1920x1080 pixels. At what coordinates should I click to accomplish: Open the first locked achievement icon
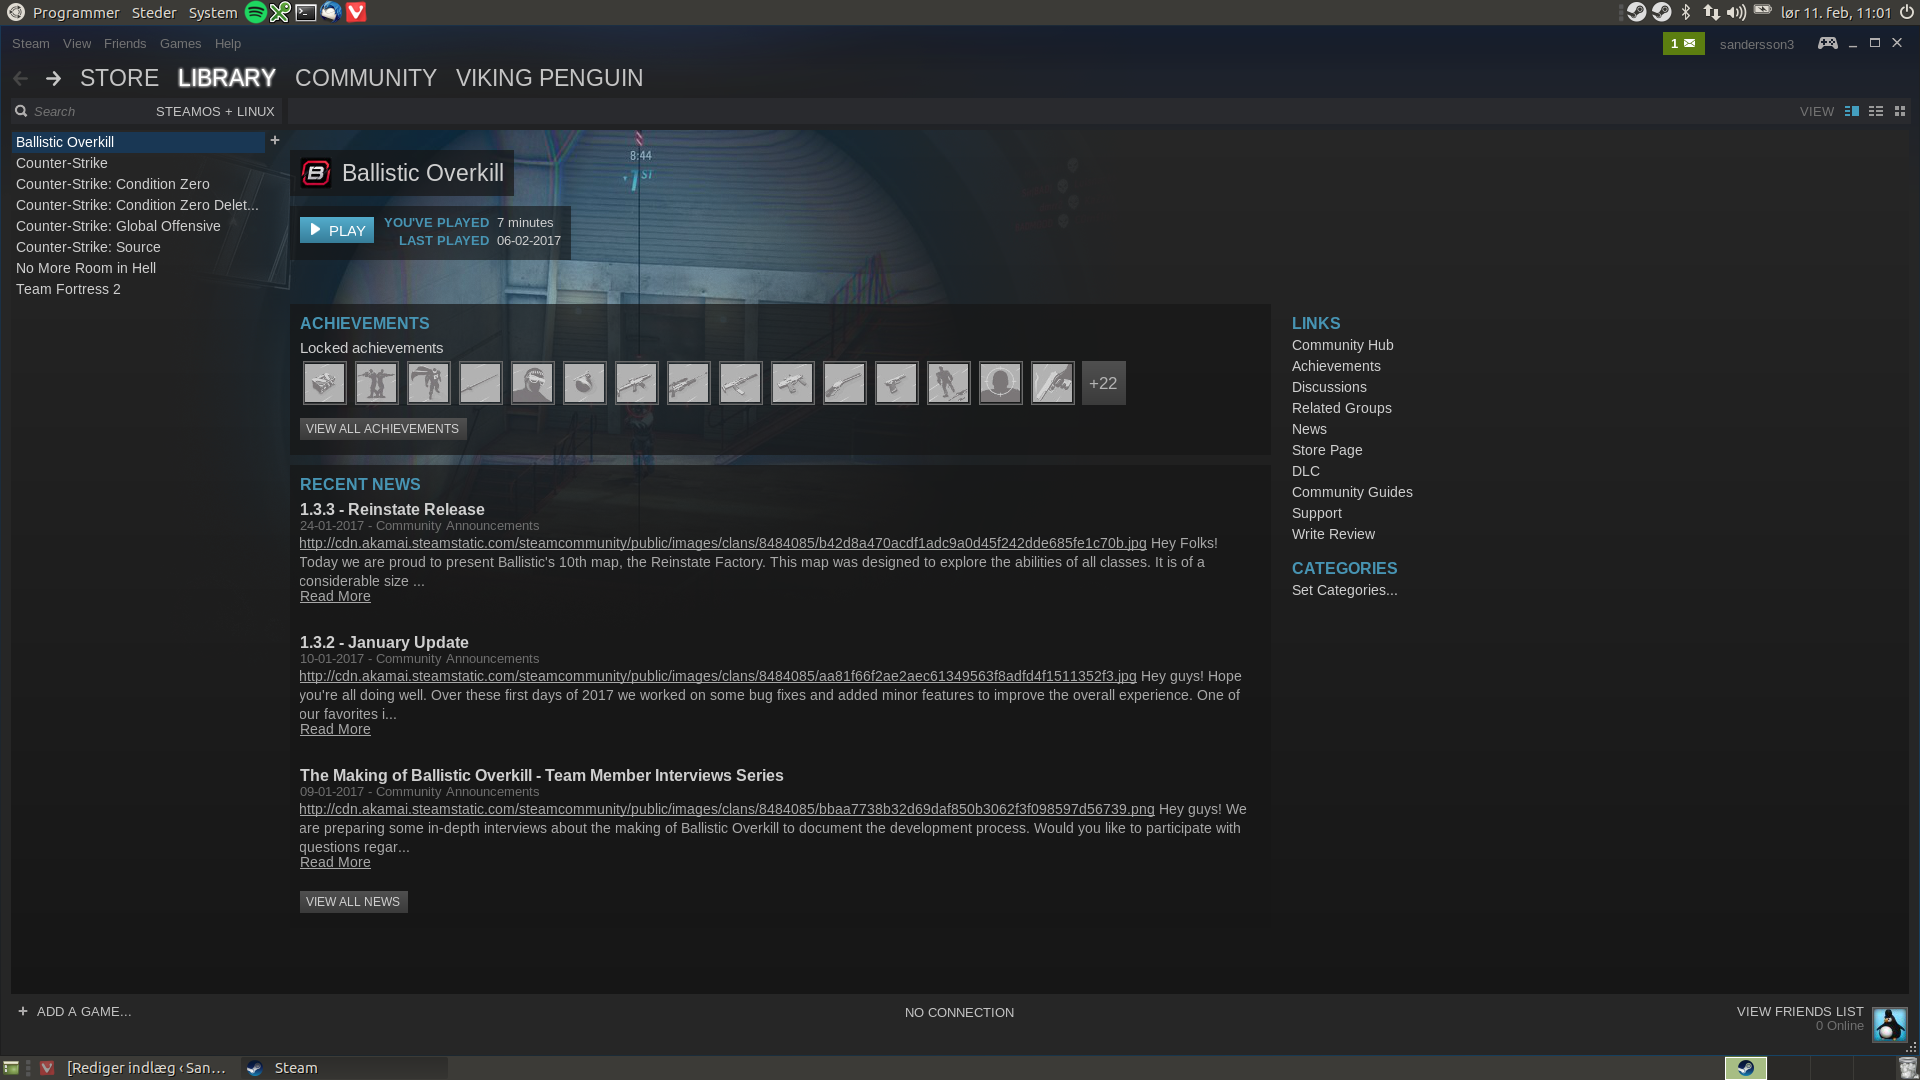pyautogui.click(x=324, y=383)
